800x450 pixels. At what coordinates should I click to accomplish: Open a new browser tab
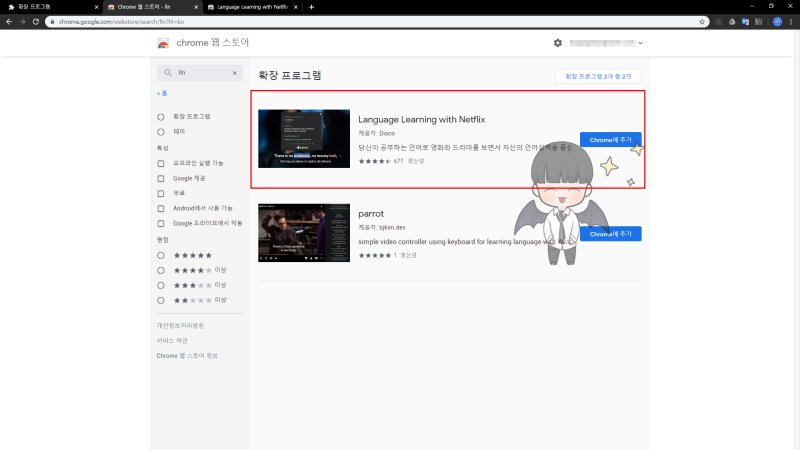click(x=311, y=7)
